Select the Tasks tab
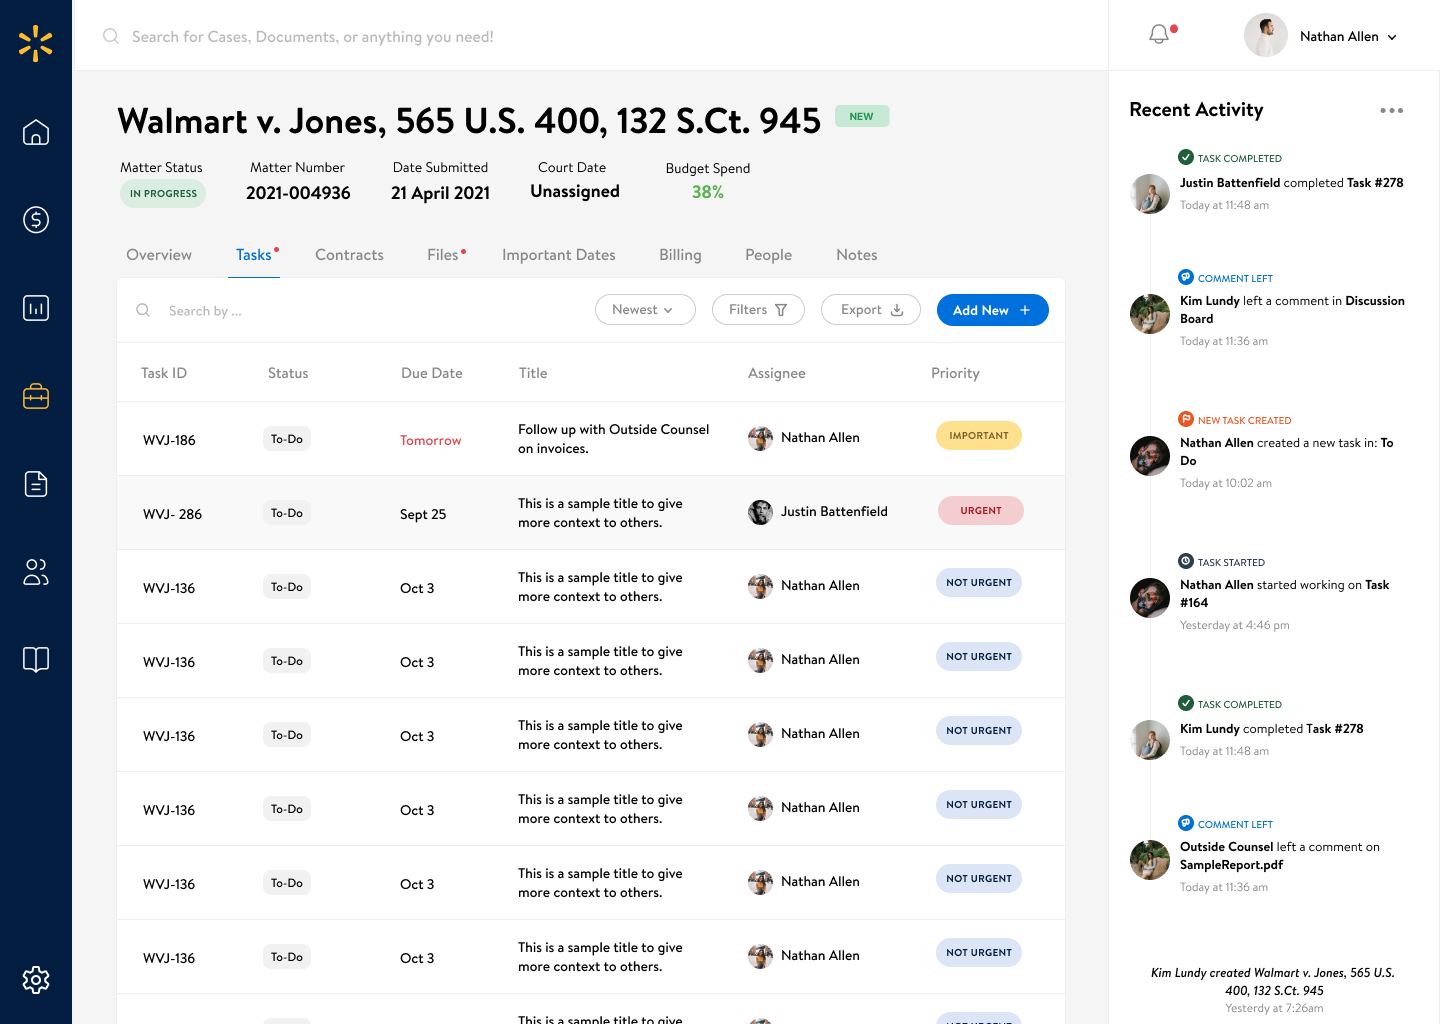Viewport: 1440px width, 1024px height. [254, 255]
